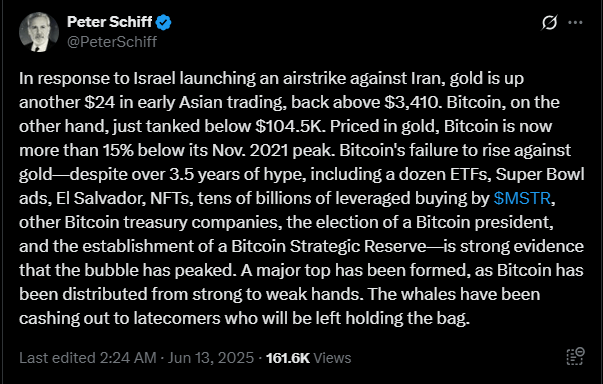Image resolution: width=603 pixels, height=384 pixels.
Task: Click the 2:24 AM timestamp
Action: [x=128, y=358]
